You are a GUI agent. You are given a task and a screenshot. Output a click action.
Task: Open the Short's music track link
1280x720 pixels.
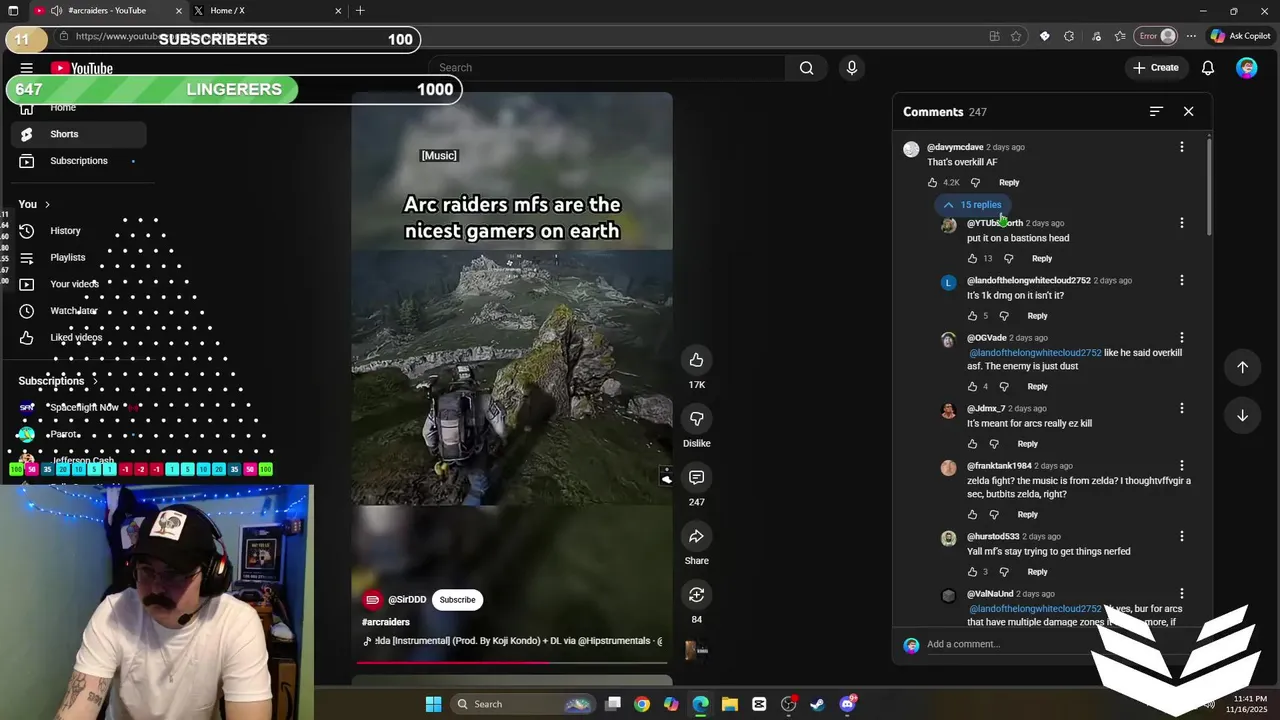coord(512,641)
